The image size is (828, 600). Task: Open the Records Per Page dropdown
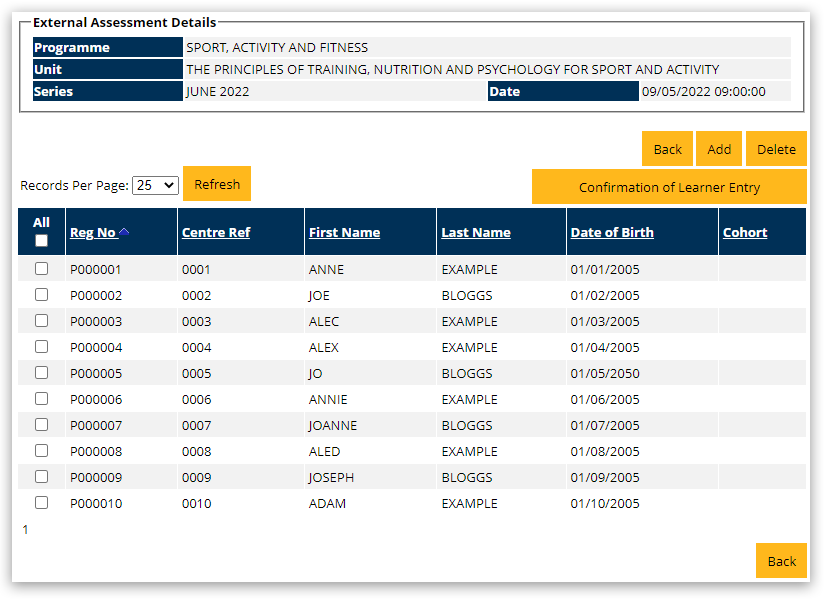click(x=155, y=184)
